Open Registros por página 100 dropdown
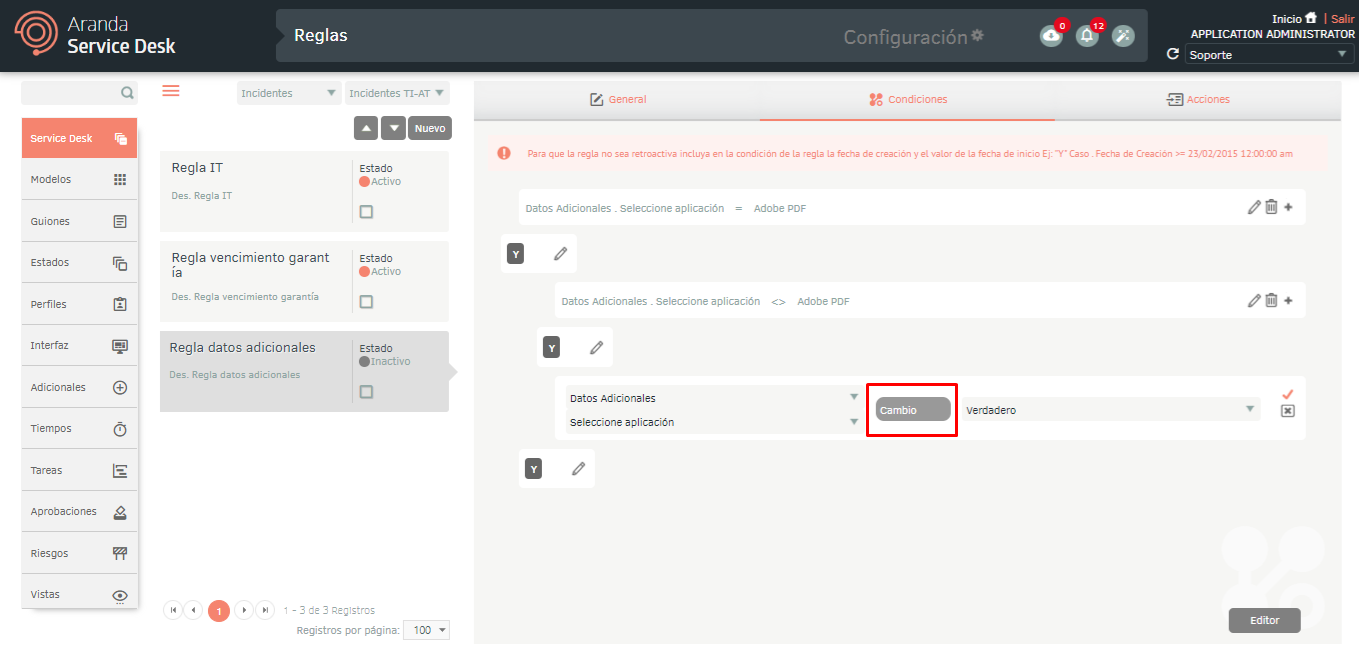 (426, 630)
